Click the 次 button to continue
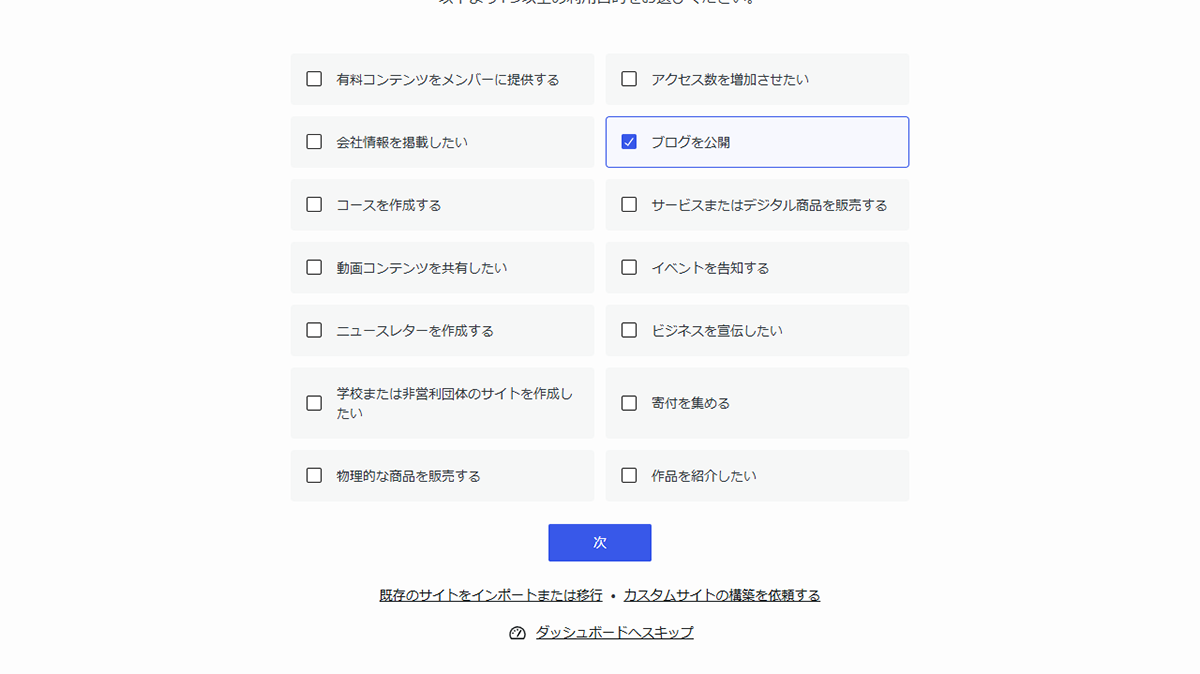 (x=599, y=542)
